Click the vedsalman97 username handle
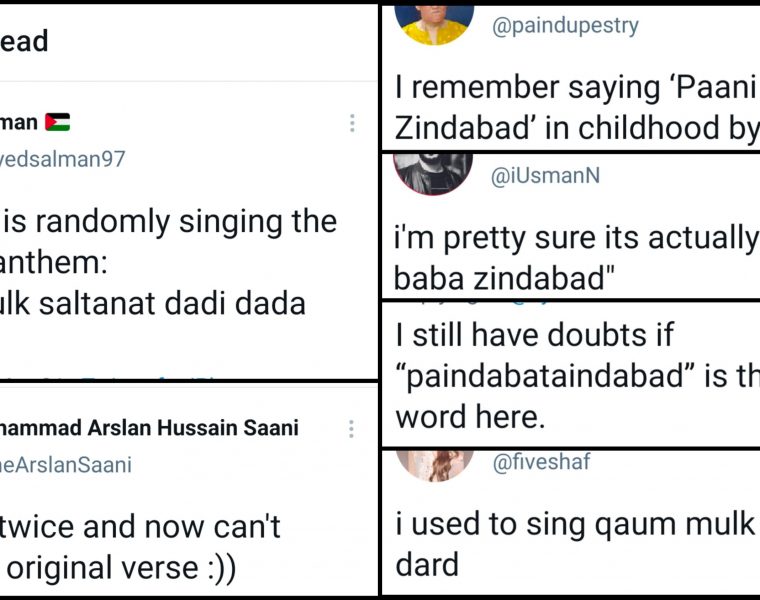The width and height of the screenshot is (760, 600). pyautogui.click(x=62, y=159)
